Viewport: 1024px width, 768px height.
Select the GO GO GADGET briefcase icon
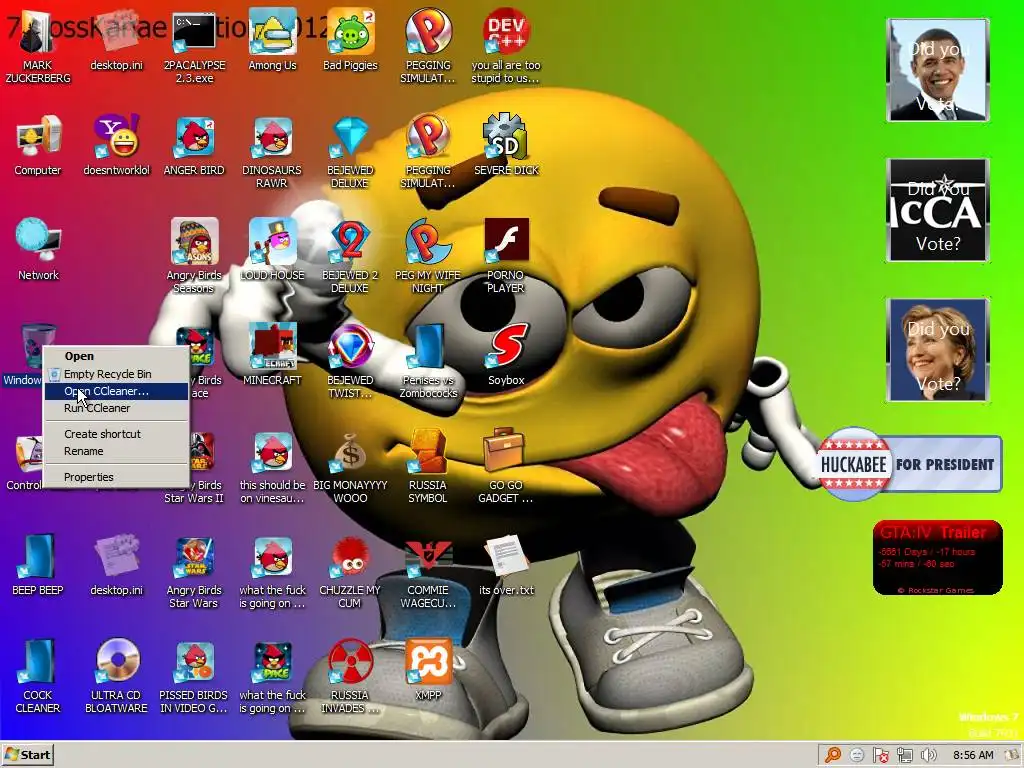[506, 466]
